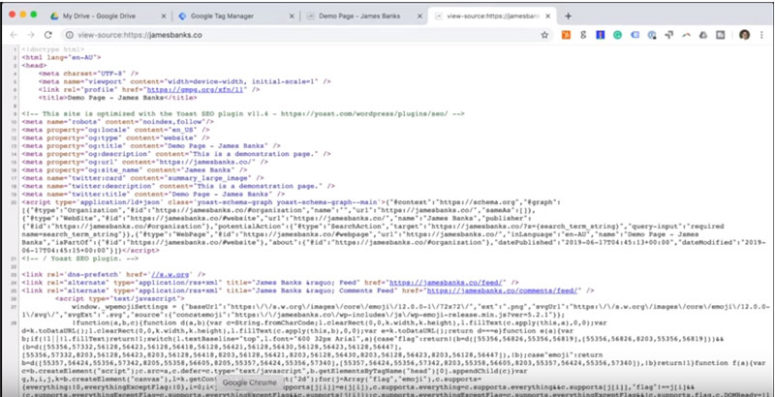This screenshot has height=397, width=775.
Task: Click the meta viewport line
Action: pyautogui.click(x=184, y=82)
